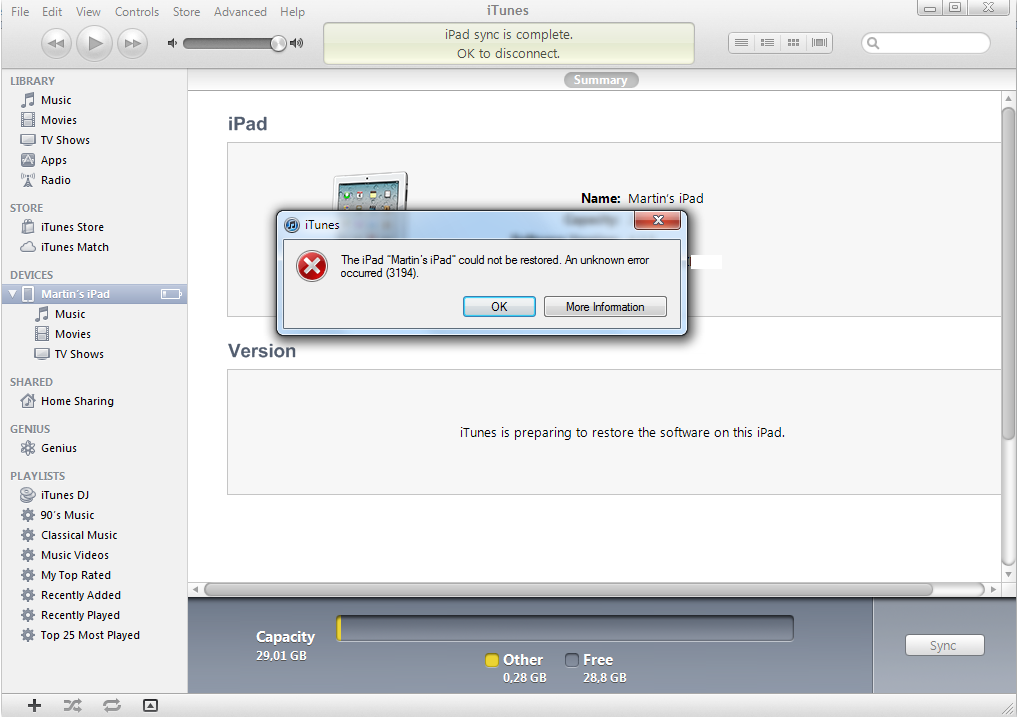Open the Advanced menu

[x=240, y=12]
